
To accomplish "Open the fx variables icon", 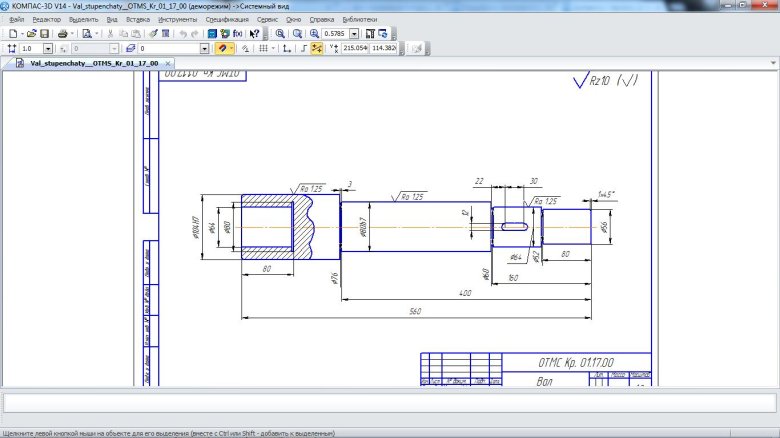I will pos(237,33).
